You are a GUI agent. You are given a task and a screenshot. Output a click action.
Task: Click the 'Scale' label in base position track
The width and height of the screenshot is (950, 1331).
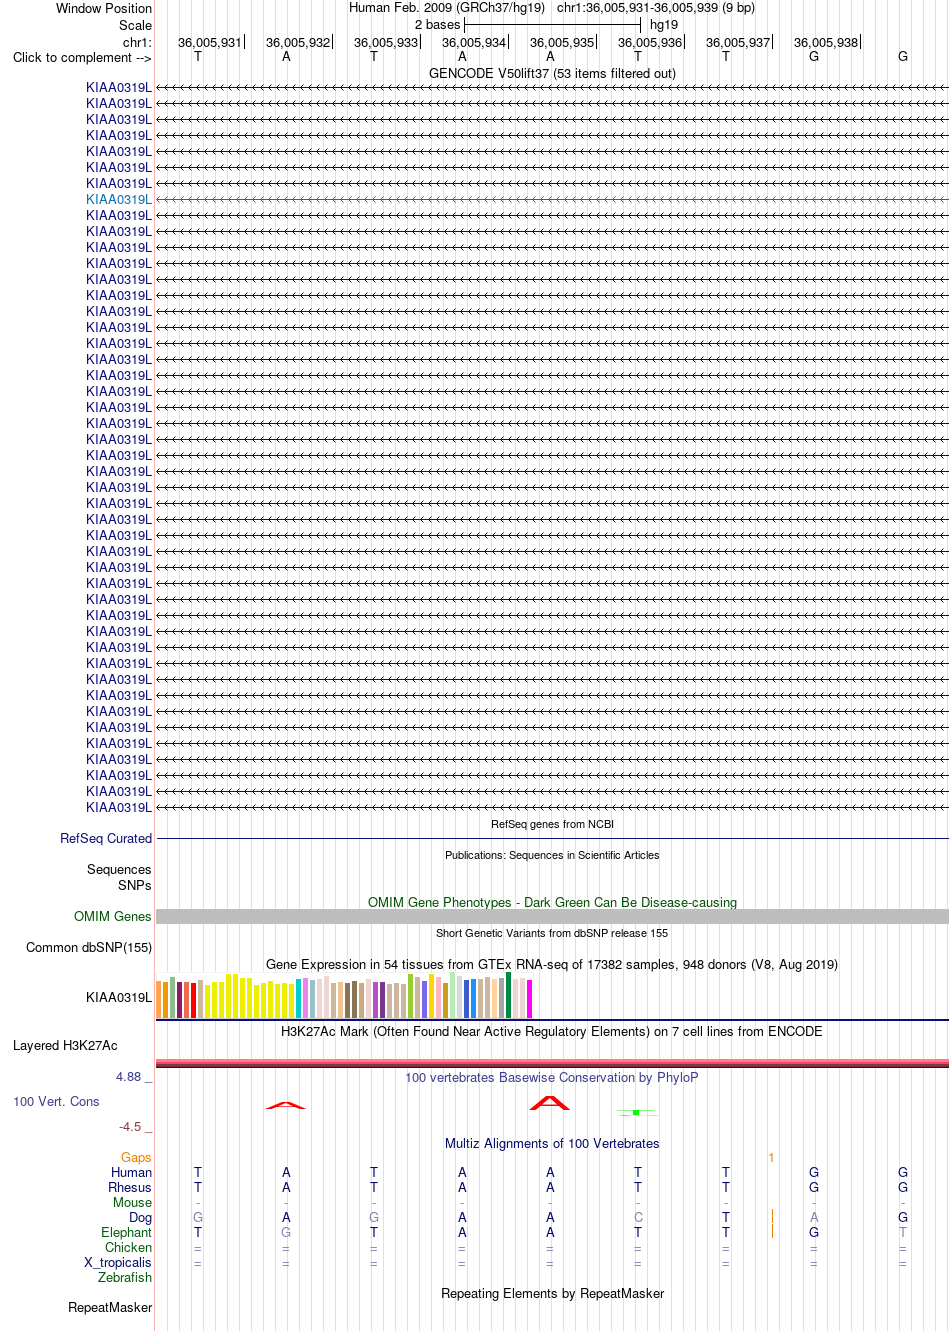[136, 25]
